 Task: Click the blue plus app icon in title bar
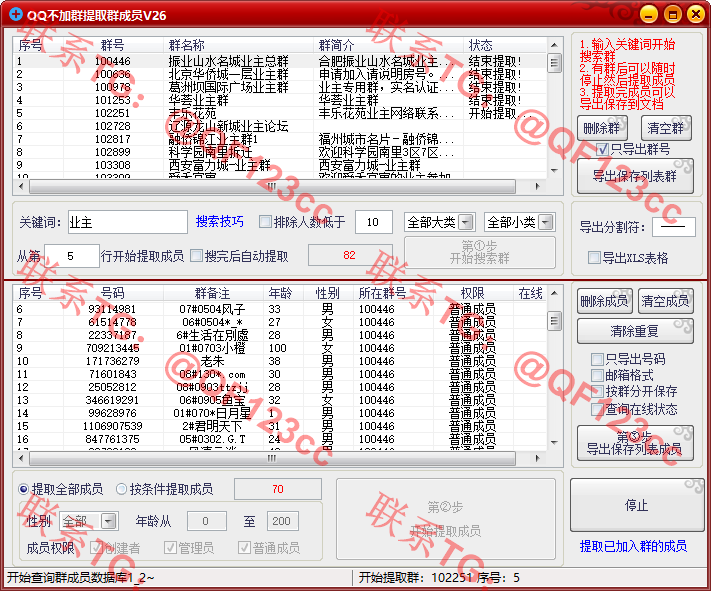(x=15, y=15)
